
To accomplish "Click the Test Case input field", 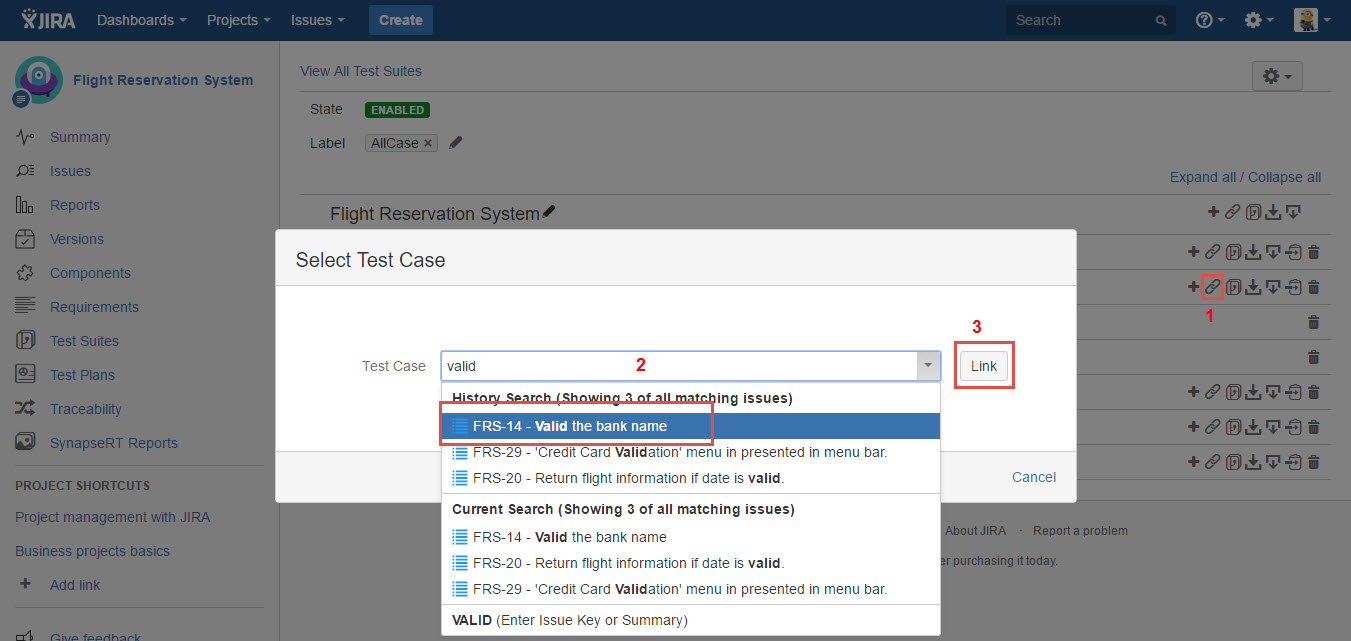I will click(678, 366).
